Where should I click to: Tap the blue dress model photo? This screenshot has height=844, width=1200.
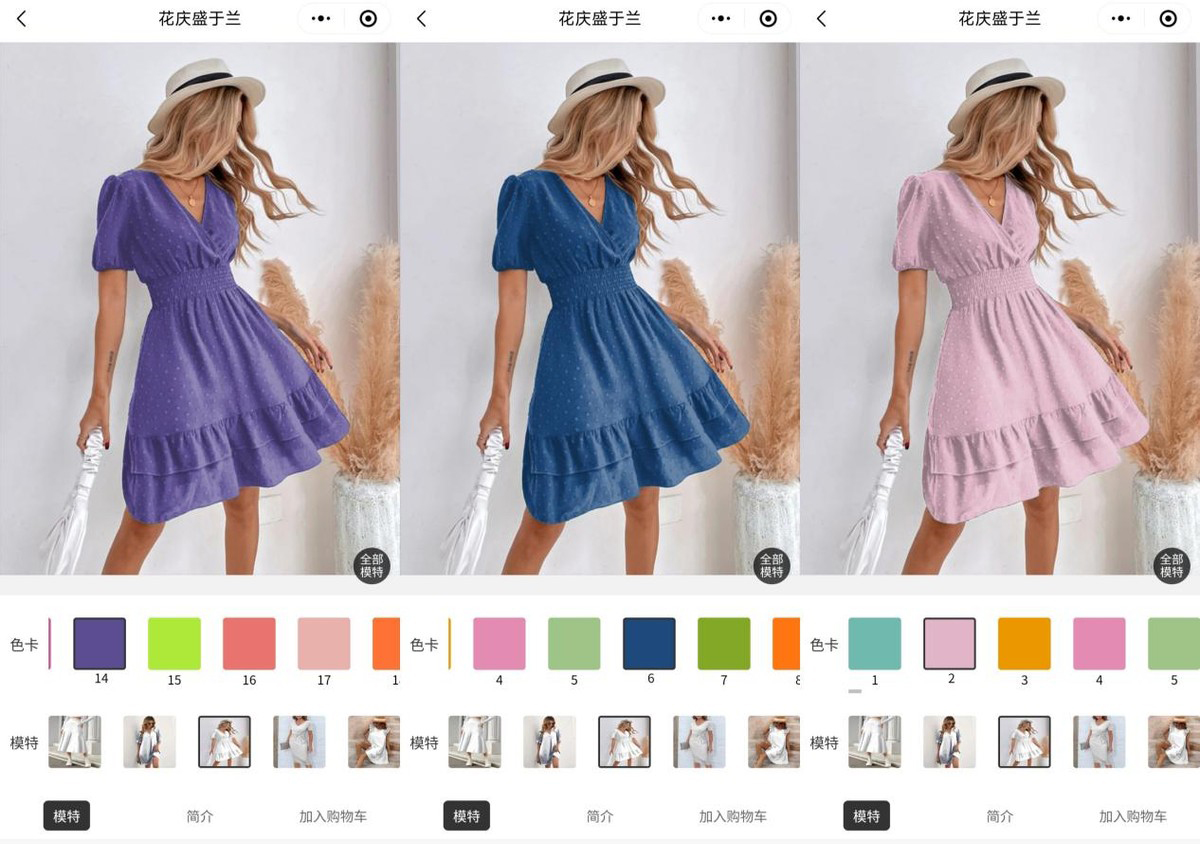[600, 308]
